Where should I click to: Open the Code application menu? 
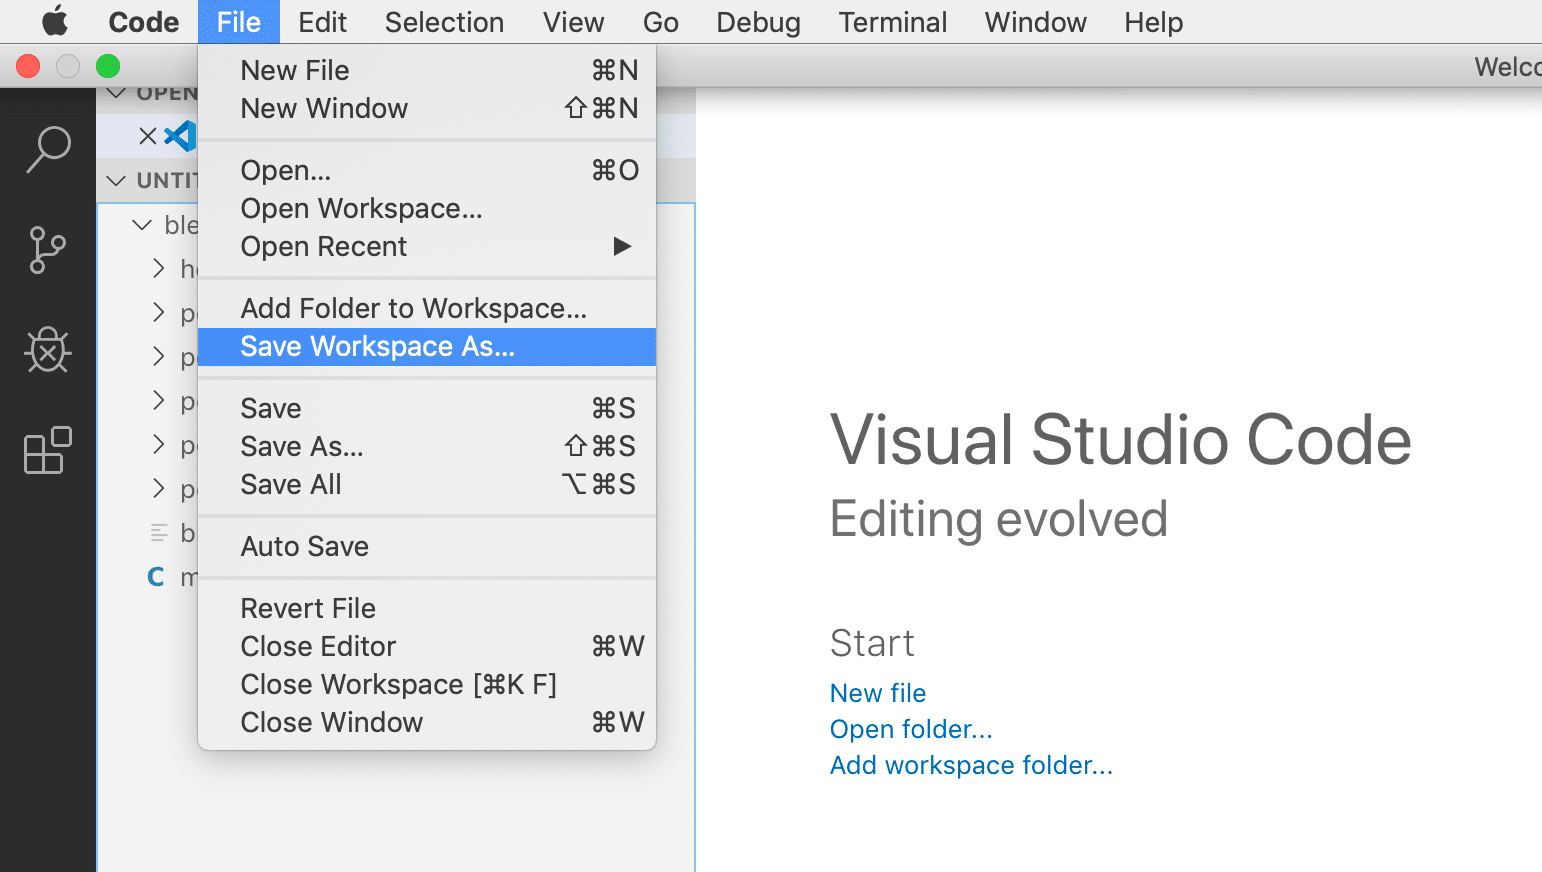(144, 22)
